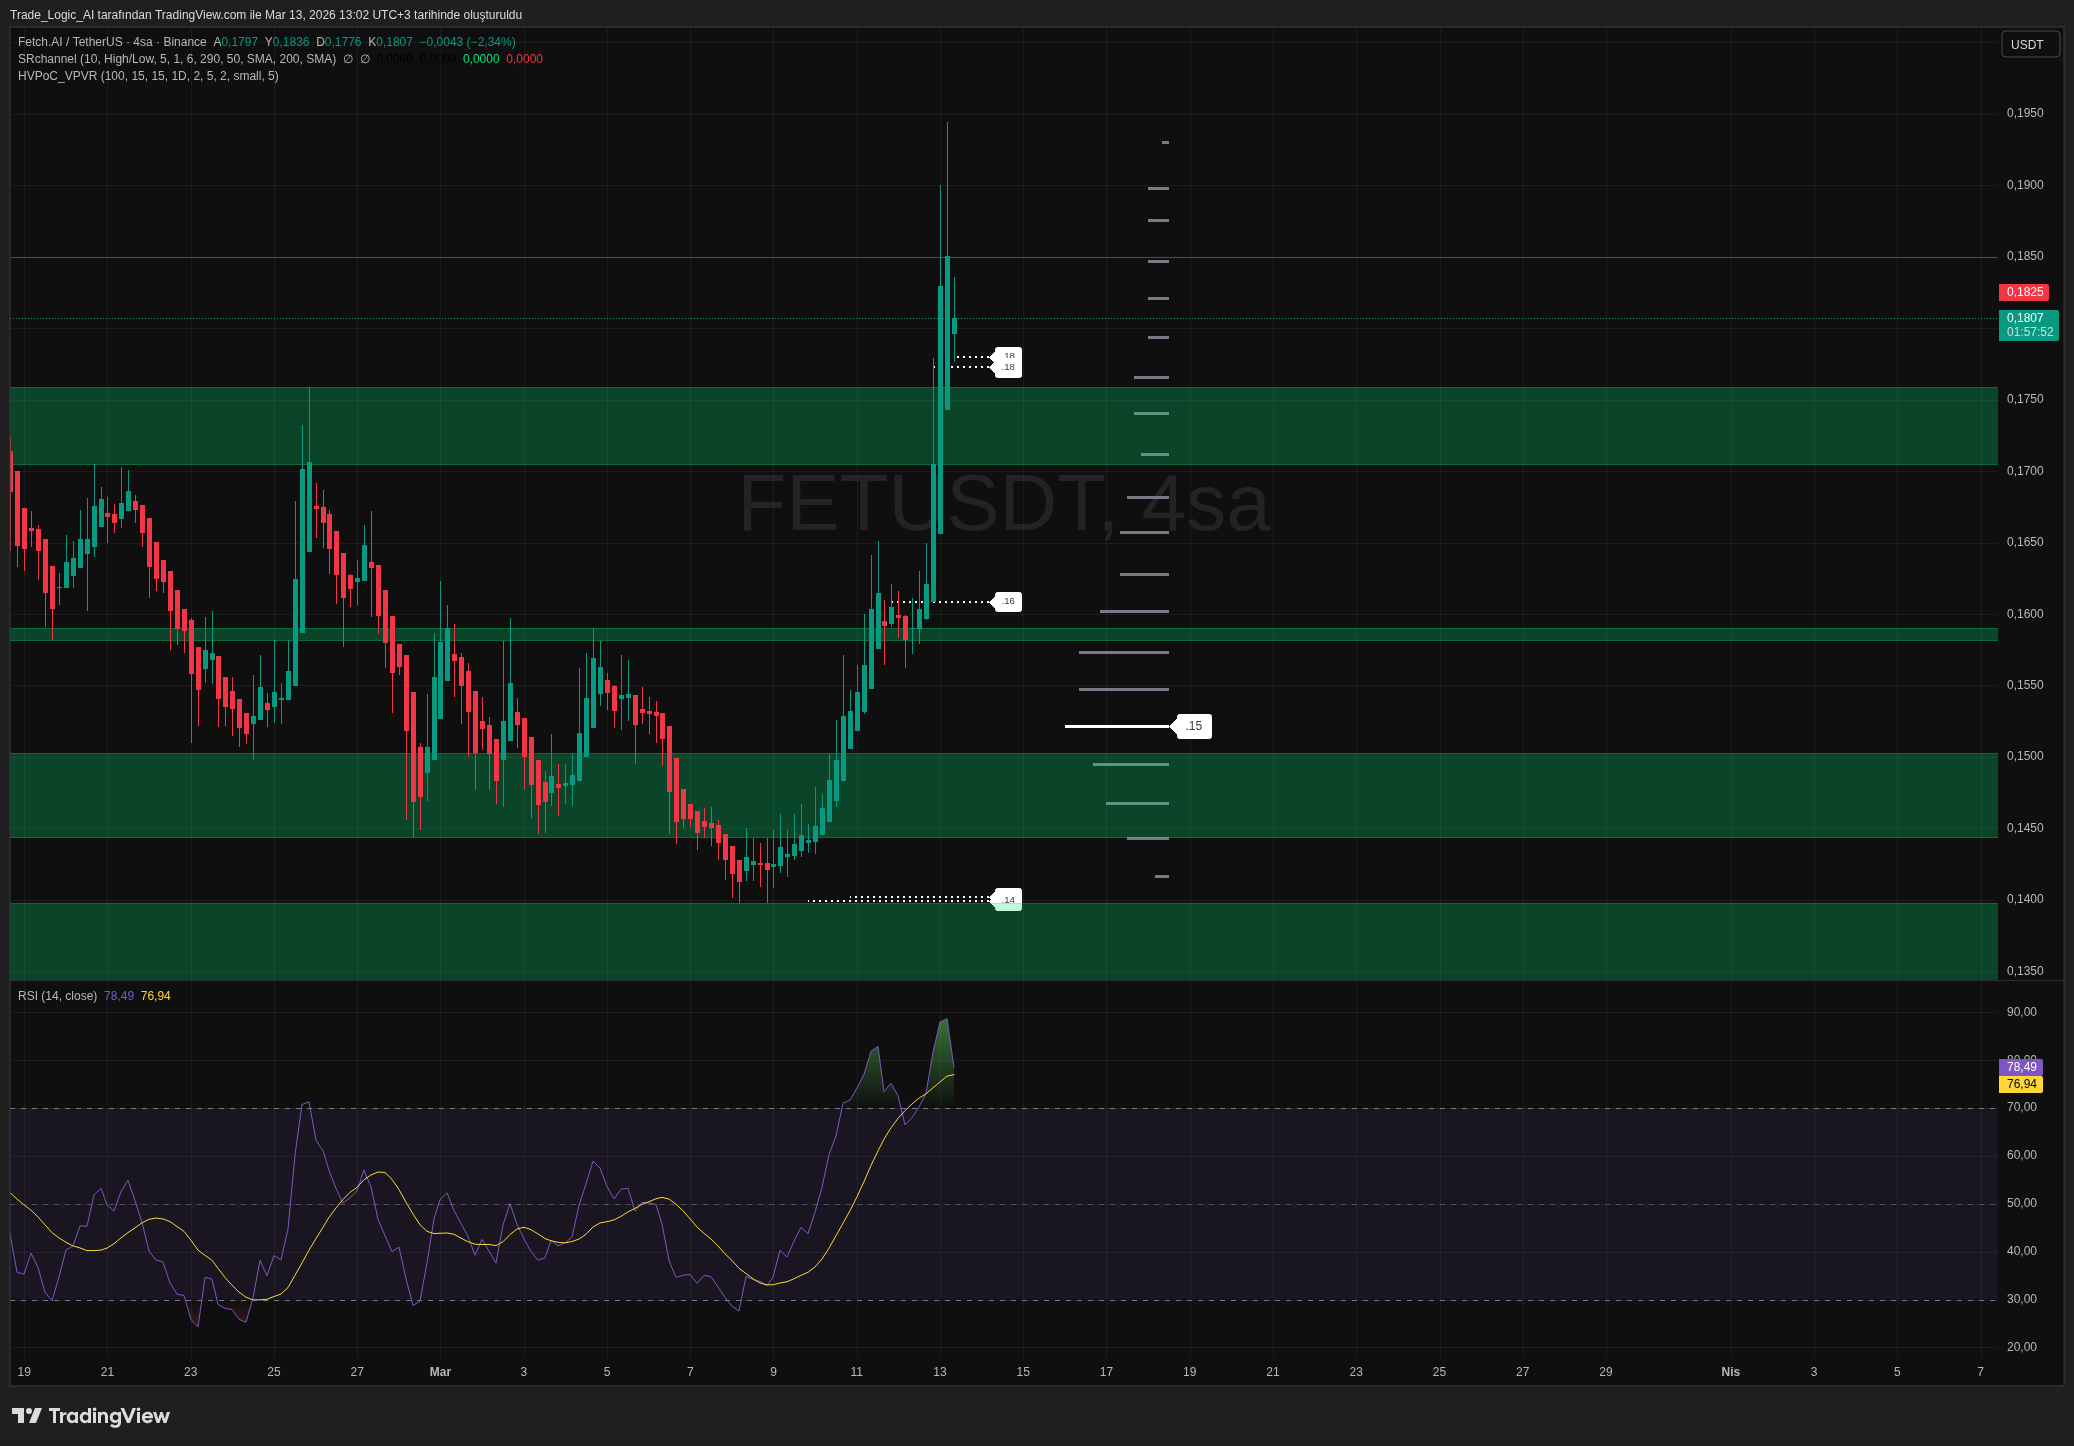Click the .14 level label
The height and width of the screenshot is (1446, 2074).
pyautogui.click(x=1008, y=900)
